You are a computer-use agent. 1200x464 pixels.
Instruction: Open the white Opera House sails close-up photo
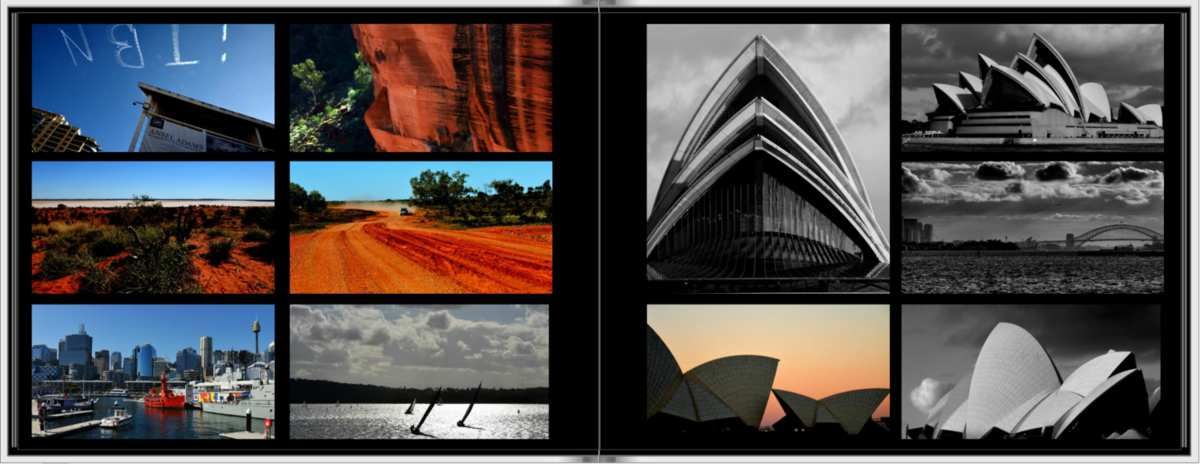[1032, 372]
